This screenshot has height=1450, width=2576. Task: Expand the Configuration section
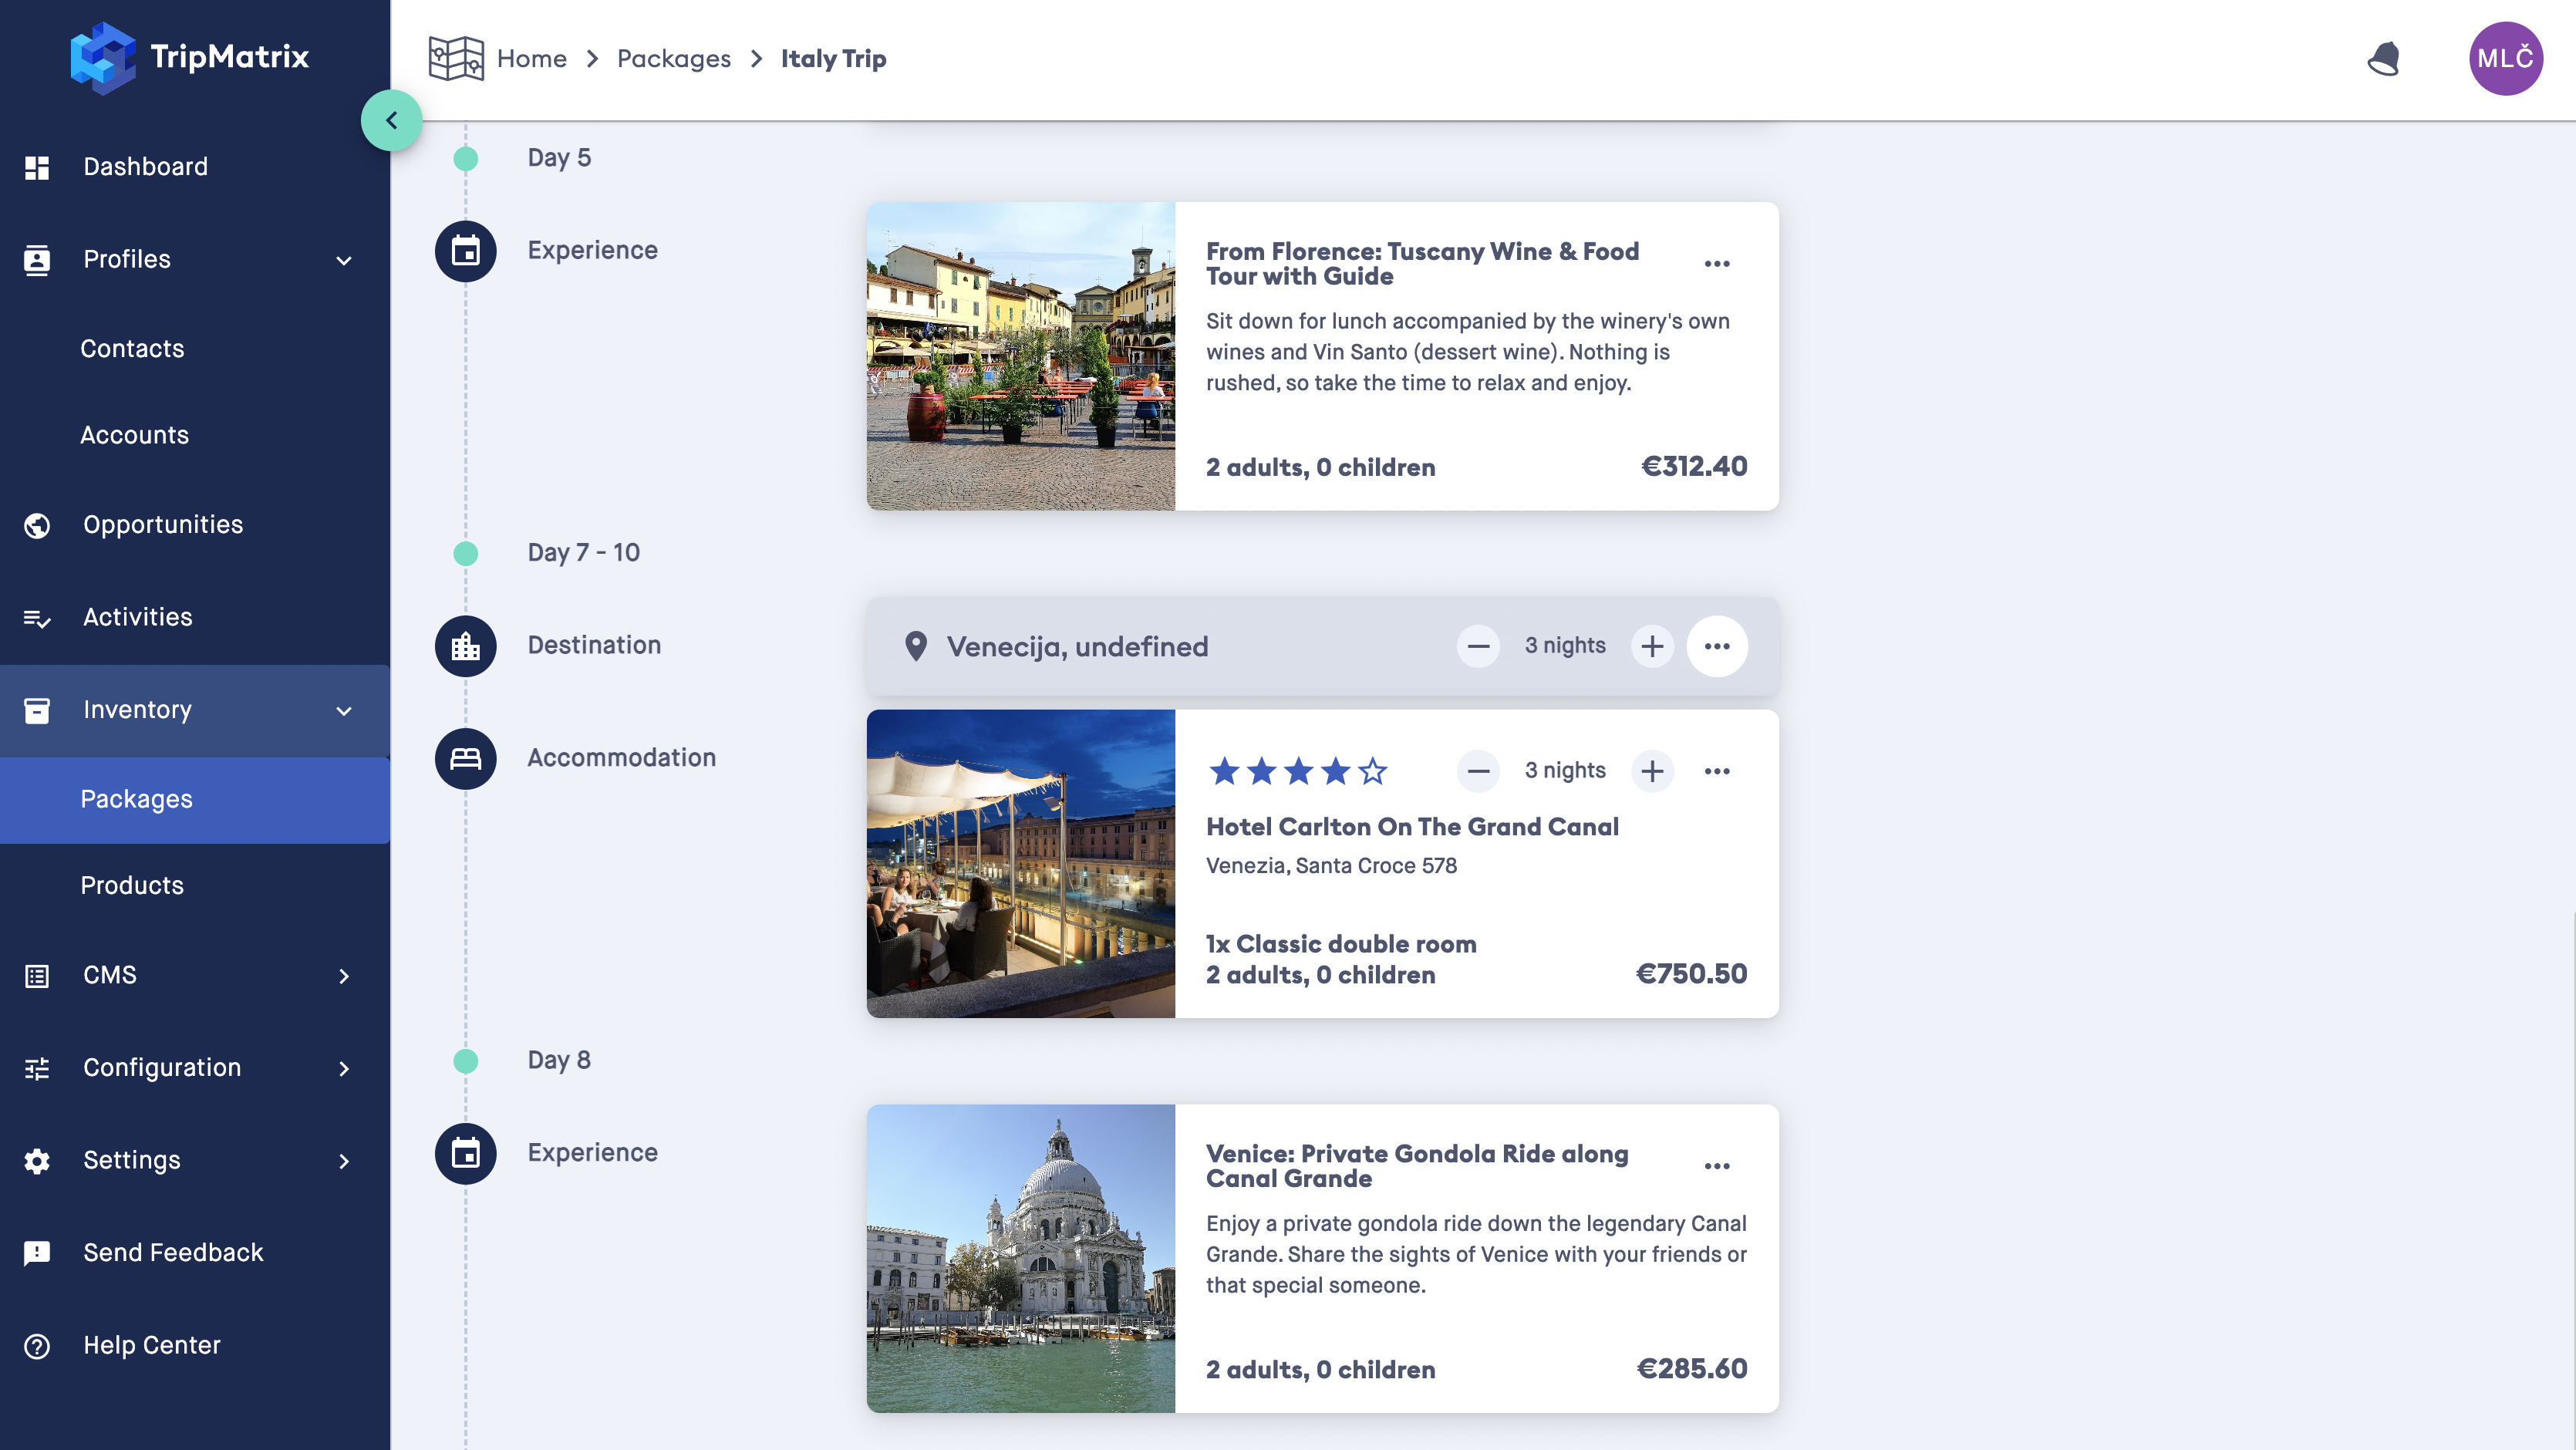[343, 1068]
